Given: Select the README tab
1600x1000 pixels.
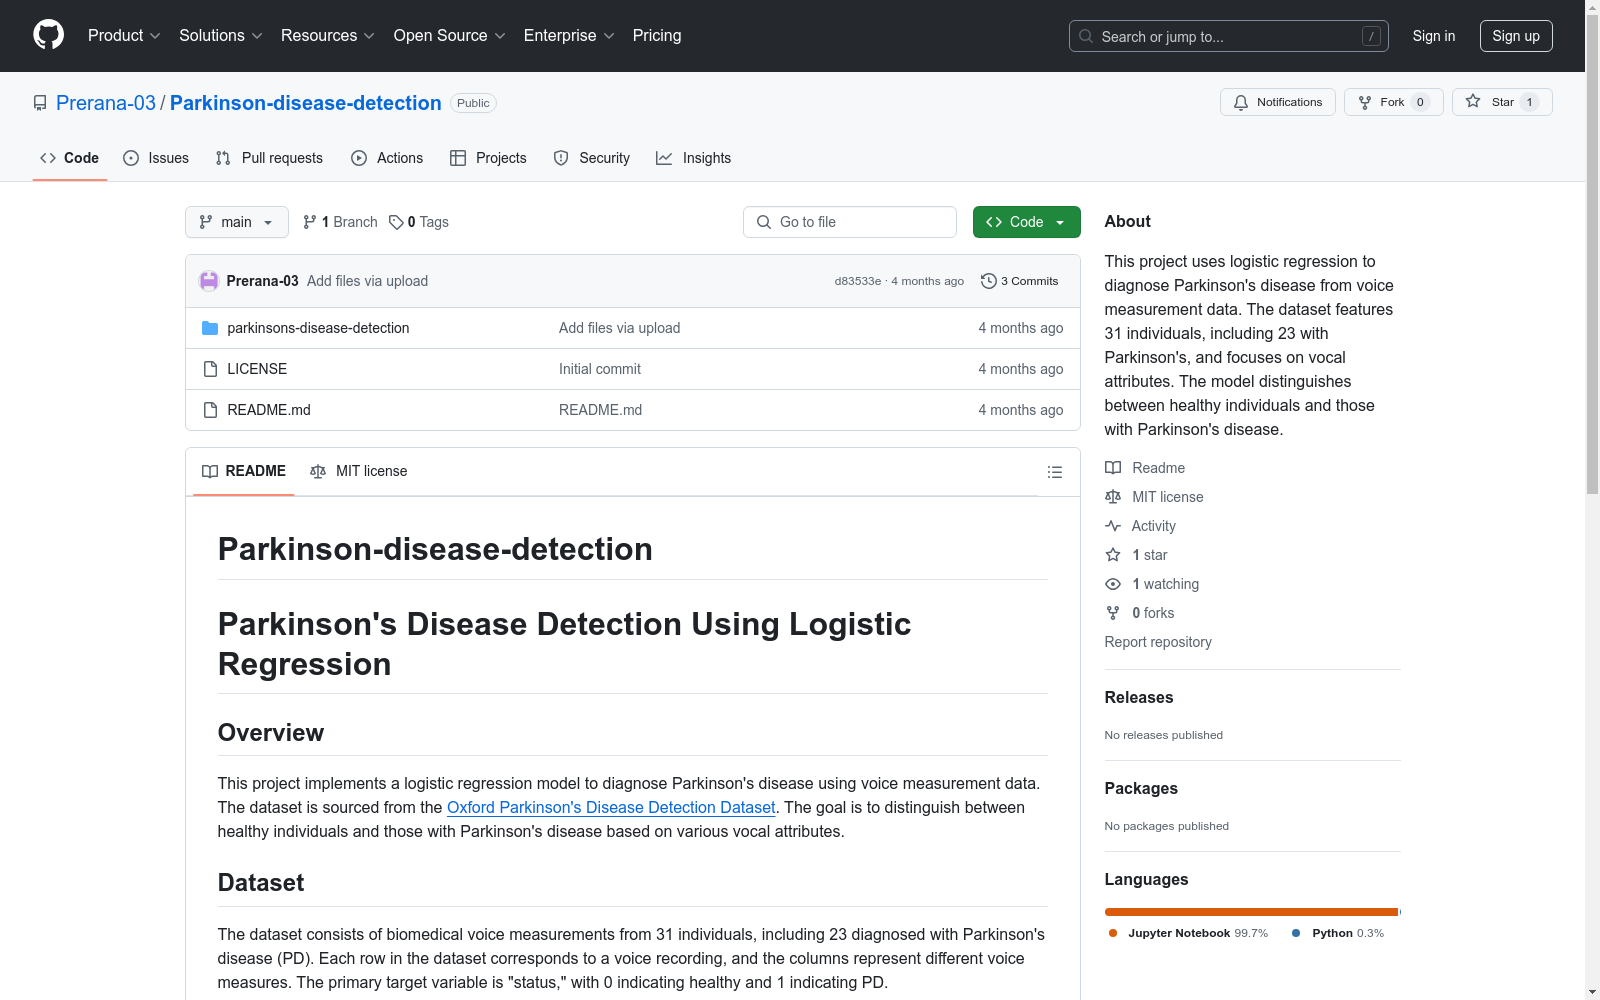Looking at the screenshot, I should tap(244, 471).
